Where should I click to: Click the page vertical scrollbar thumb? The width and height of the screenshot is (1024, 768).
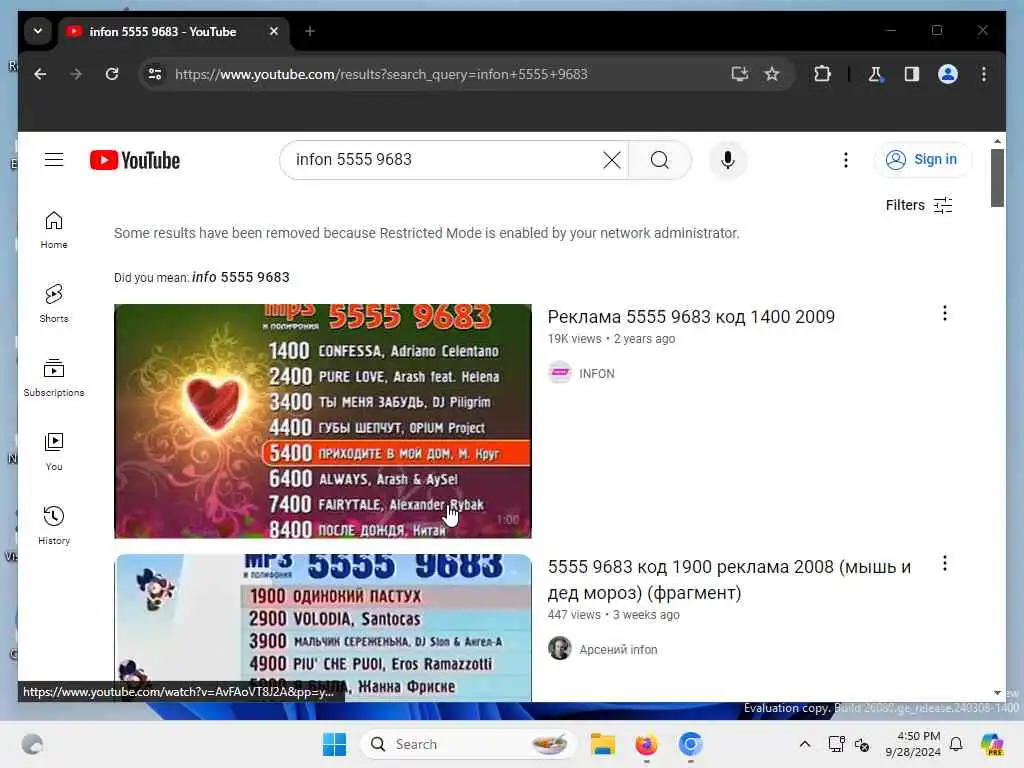pos(997,178)
